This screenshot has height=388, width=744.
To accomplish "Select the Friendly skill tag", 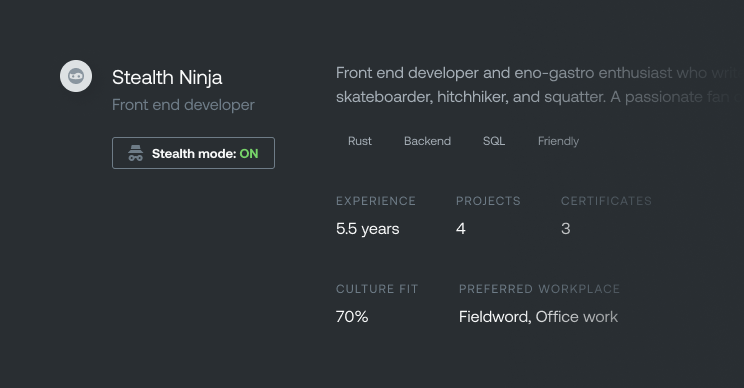I will (x=558, y=141).
